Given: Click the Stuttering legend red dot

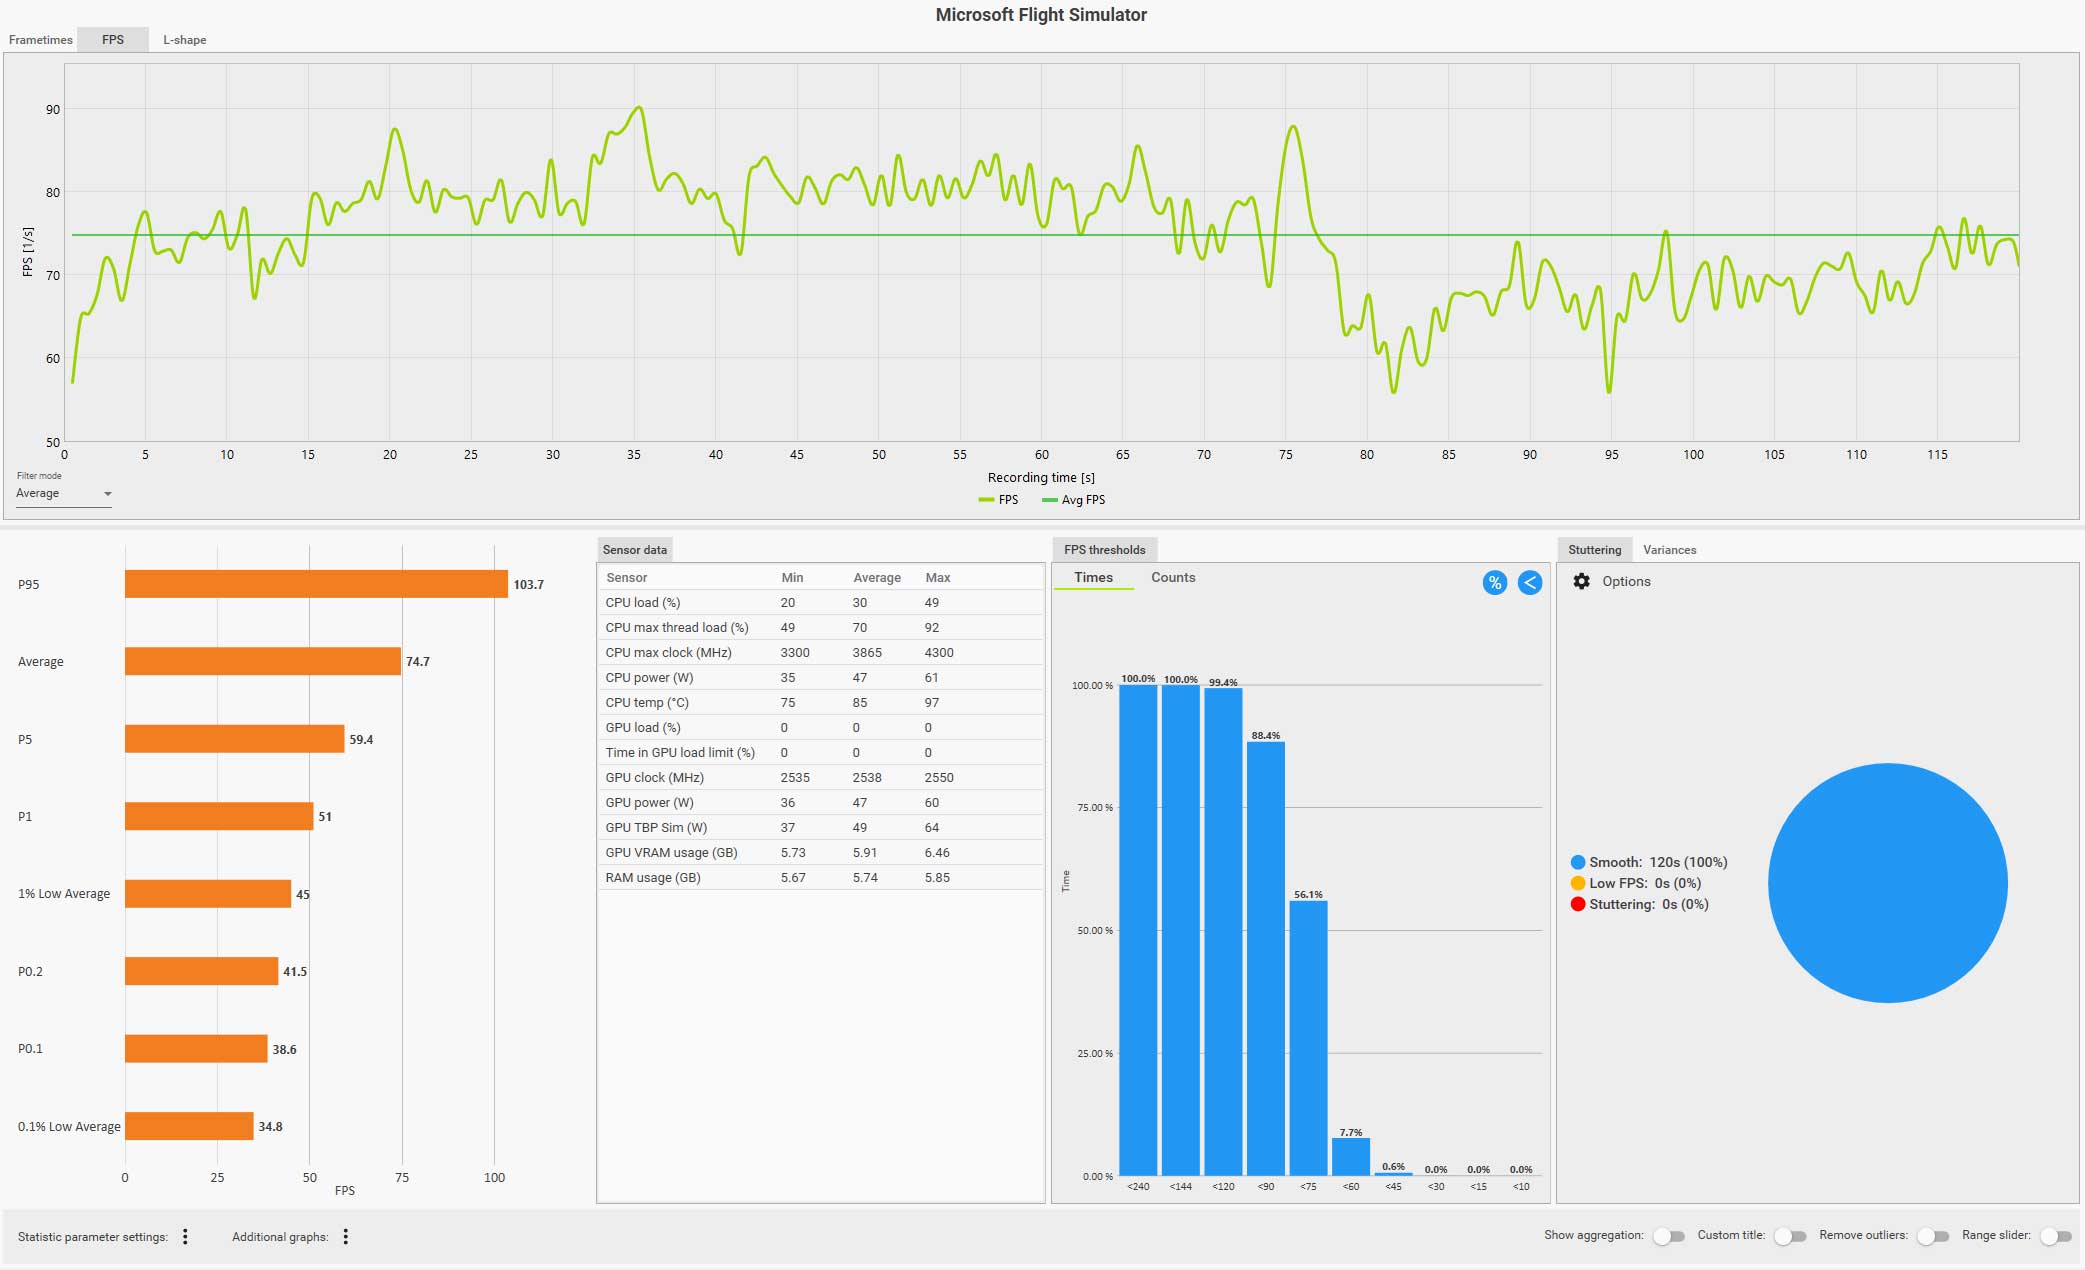Looking at the screenshot, I should click(x=1577, y=904).
